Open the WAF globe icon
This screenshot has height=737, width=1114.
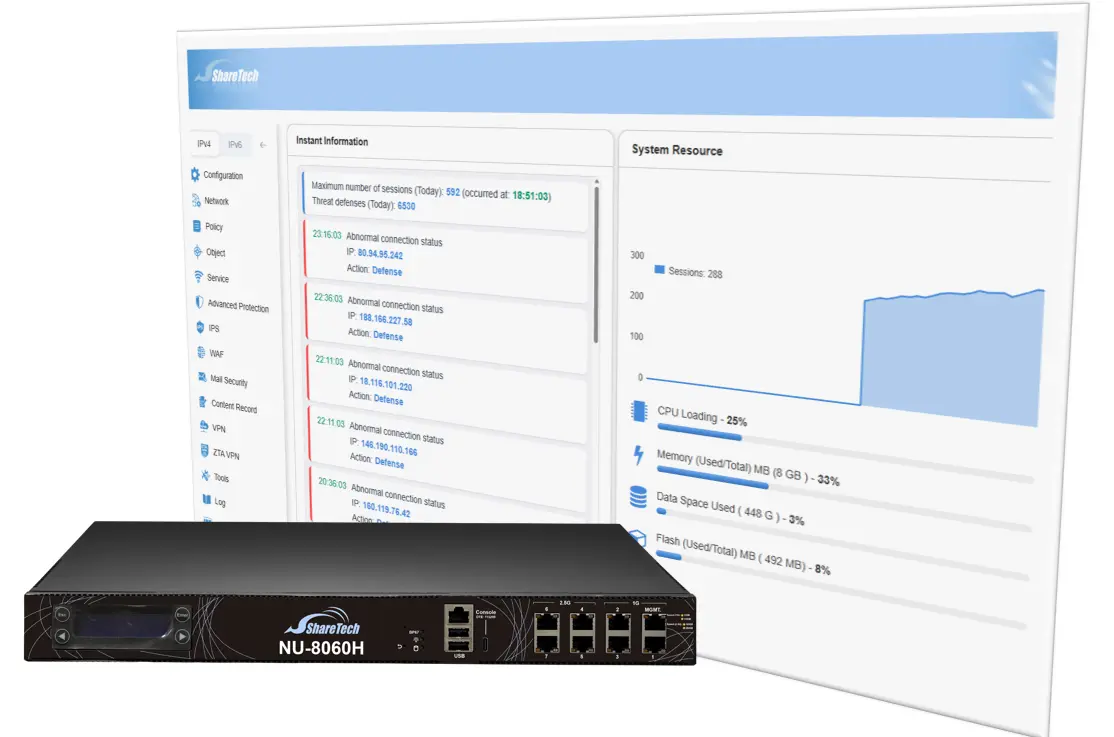tap(201, 352)
